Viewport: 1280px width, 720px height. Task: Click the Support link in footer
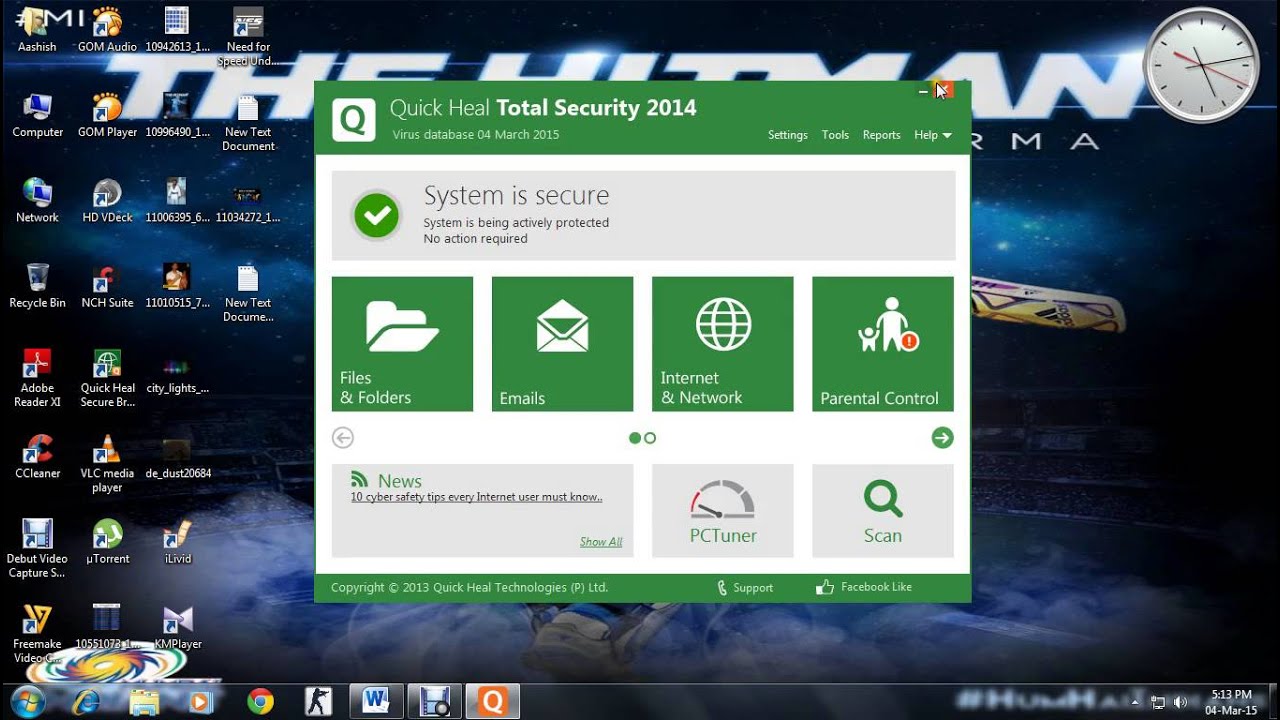click(745, 588)
